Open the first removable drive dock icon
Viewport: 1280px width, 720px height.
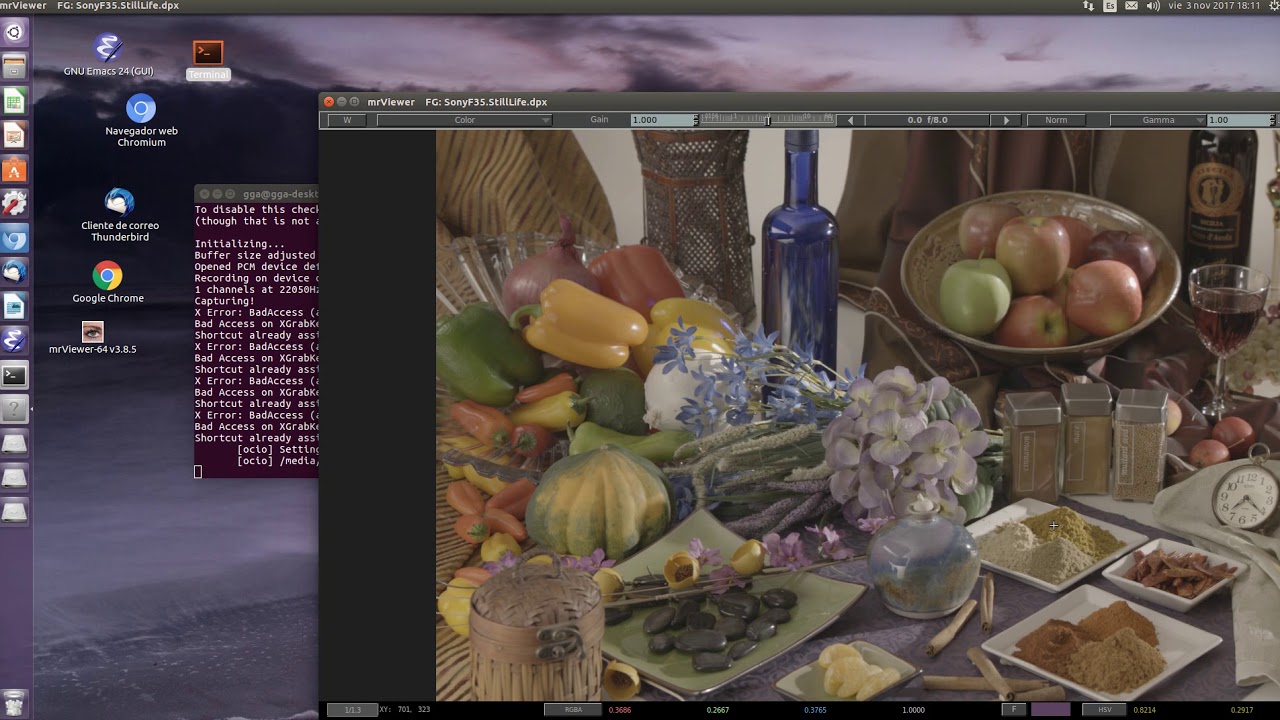pyautogui.click(x=14, y=443)
